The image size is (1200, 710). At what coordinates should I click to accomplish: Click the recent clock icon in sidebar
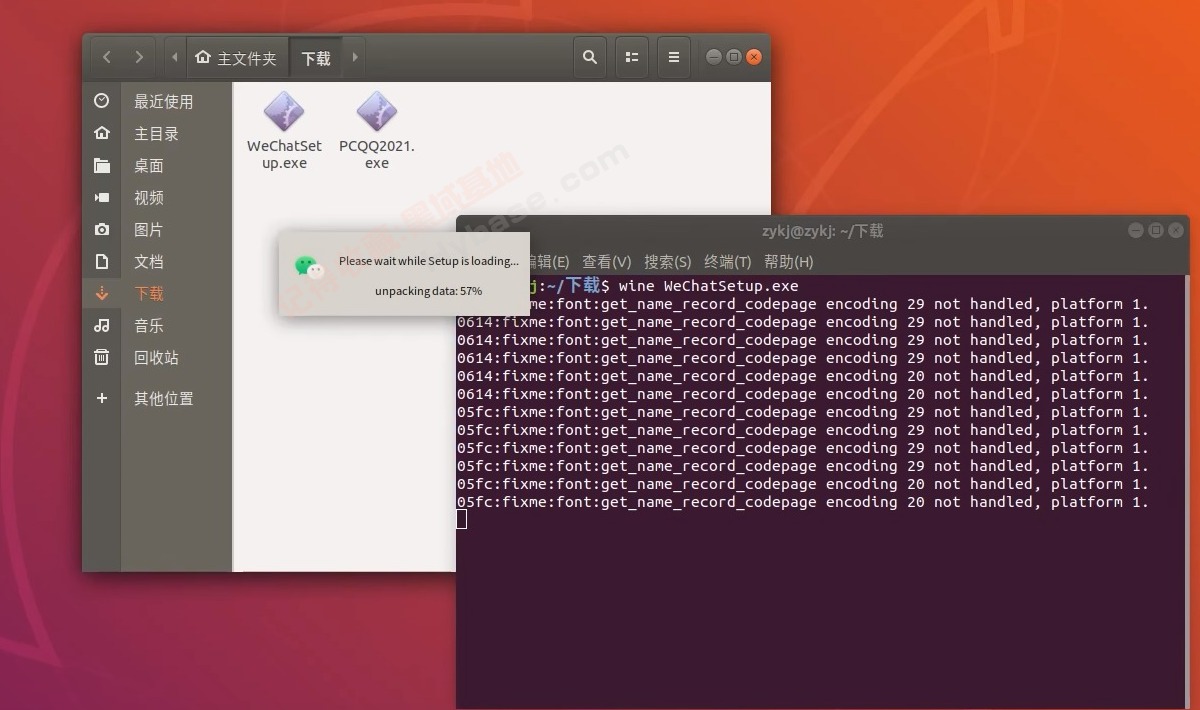point(101,101)
